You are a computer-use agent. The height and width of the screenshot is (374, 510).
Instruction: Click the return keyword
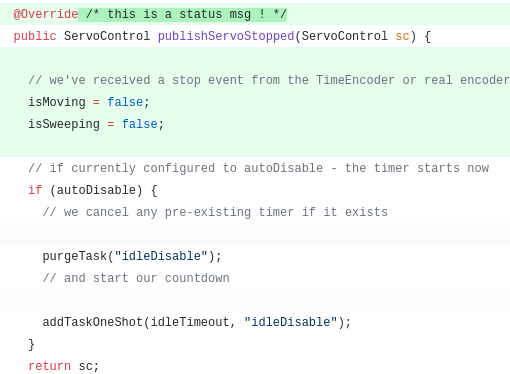coord(49,366)
